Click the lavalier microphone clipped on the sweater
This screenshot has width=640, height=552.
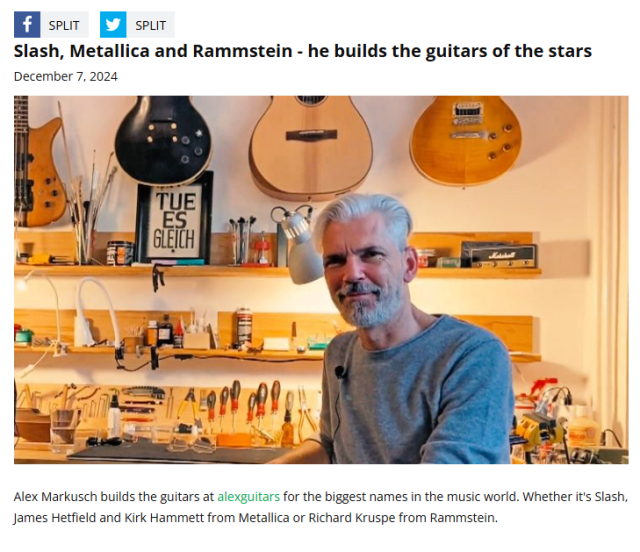coord(340,372)
